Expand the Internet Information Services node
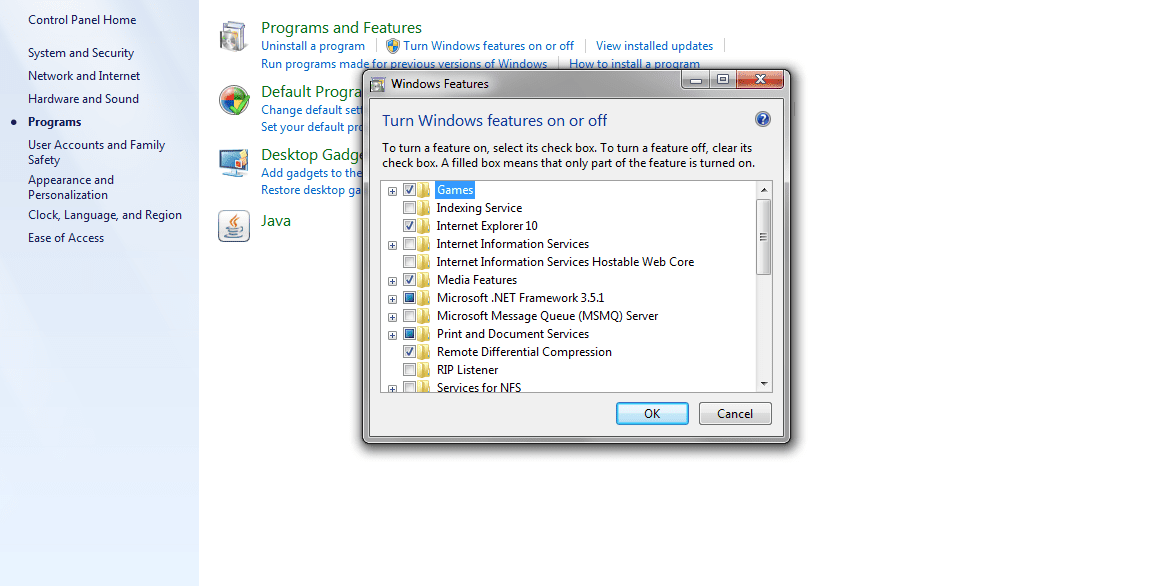Viewport: 1172px width, 586px height. tap(392, 244)
